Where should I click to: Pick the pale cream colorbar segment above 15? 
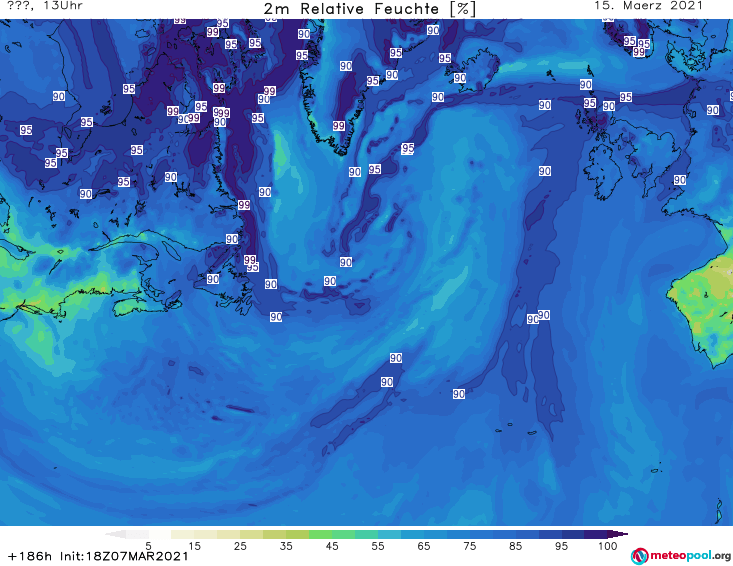tap(182, 534)
